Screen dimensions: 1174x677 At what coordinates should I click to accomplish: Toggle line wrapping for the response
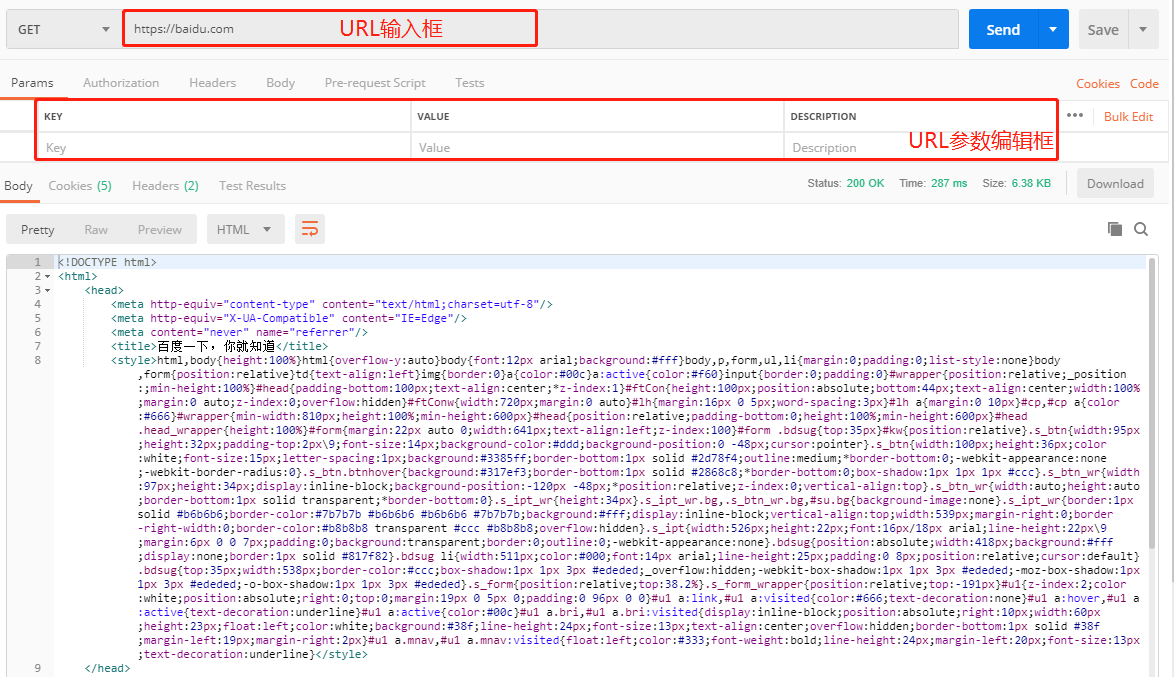tap(309, 229)
